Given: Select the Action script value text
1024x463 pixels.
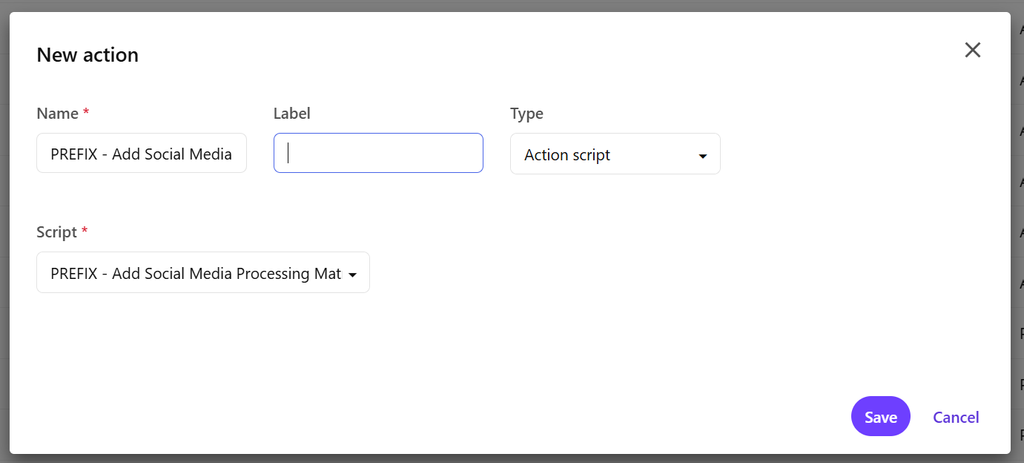Looking at the screenshot, I should 567,155.
